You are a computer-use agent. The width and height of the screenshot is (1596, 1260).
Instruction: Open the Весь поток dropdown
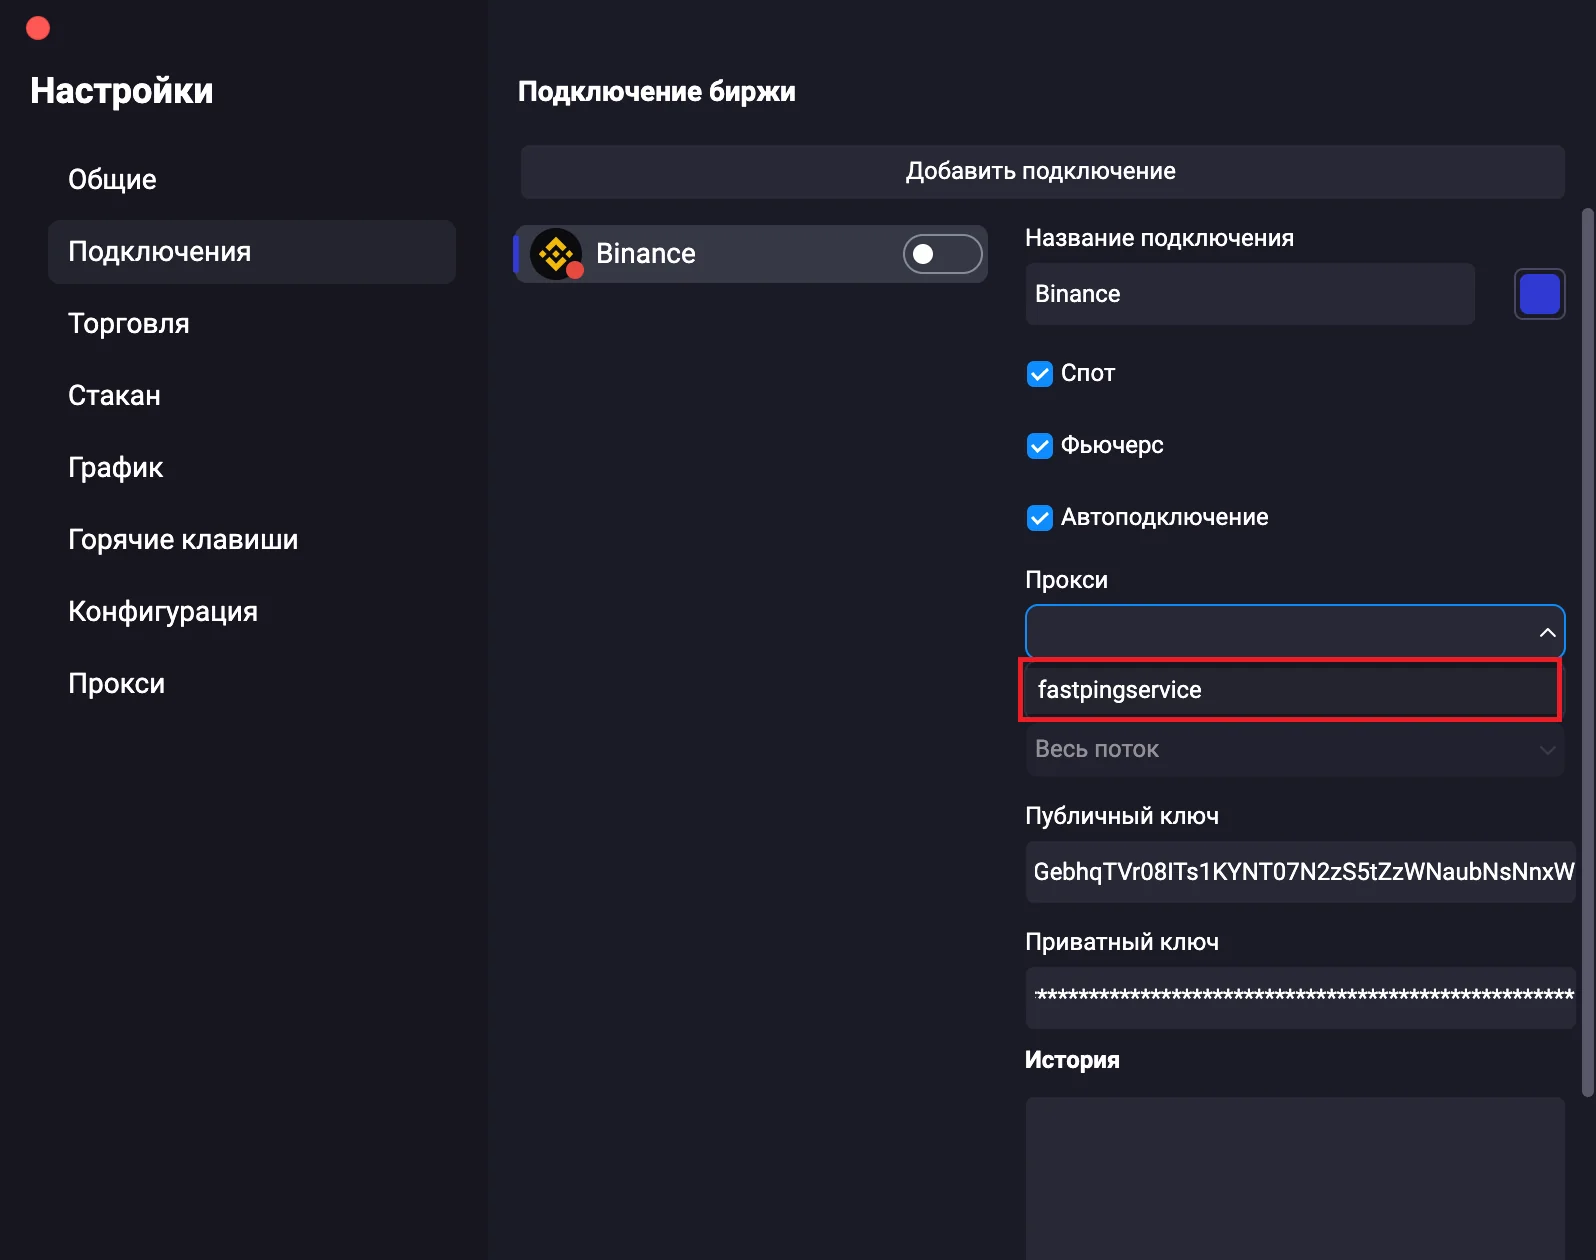[1294, 749]
